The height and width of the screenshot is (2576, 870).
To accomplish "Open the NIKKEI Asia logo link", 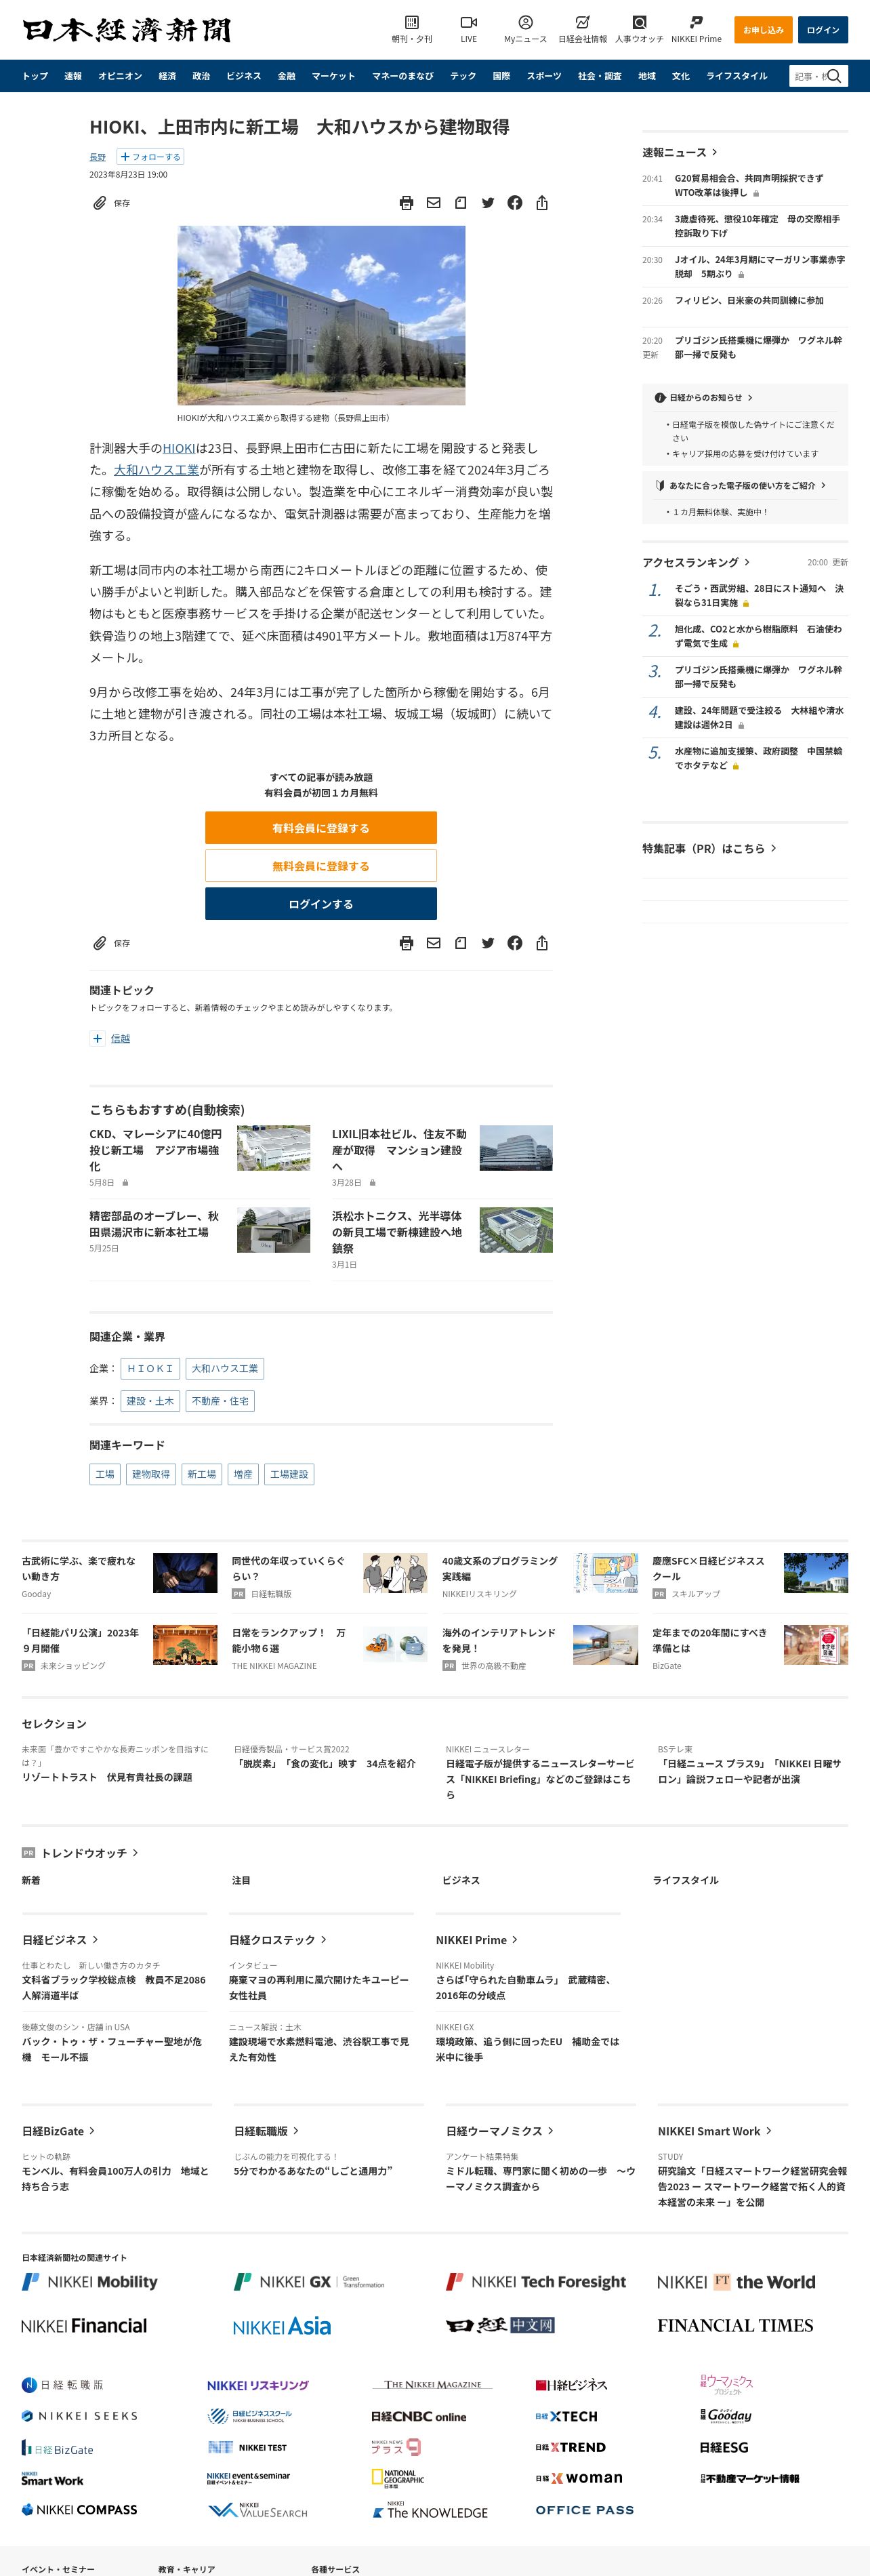I will (x=282, y=2326).
